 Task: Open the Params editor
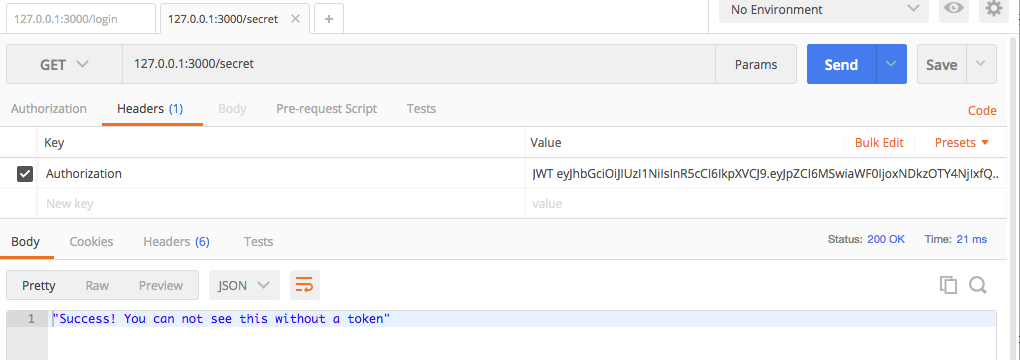pos(756,64)
